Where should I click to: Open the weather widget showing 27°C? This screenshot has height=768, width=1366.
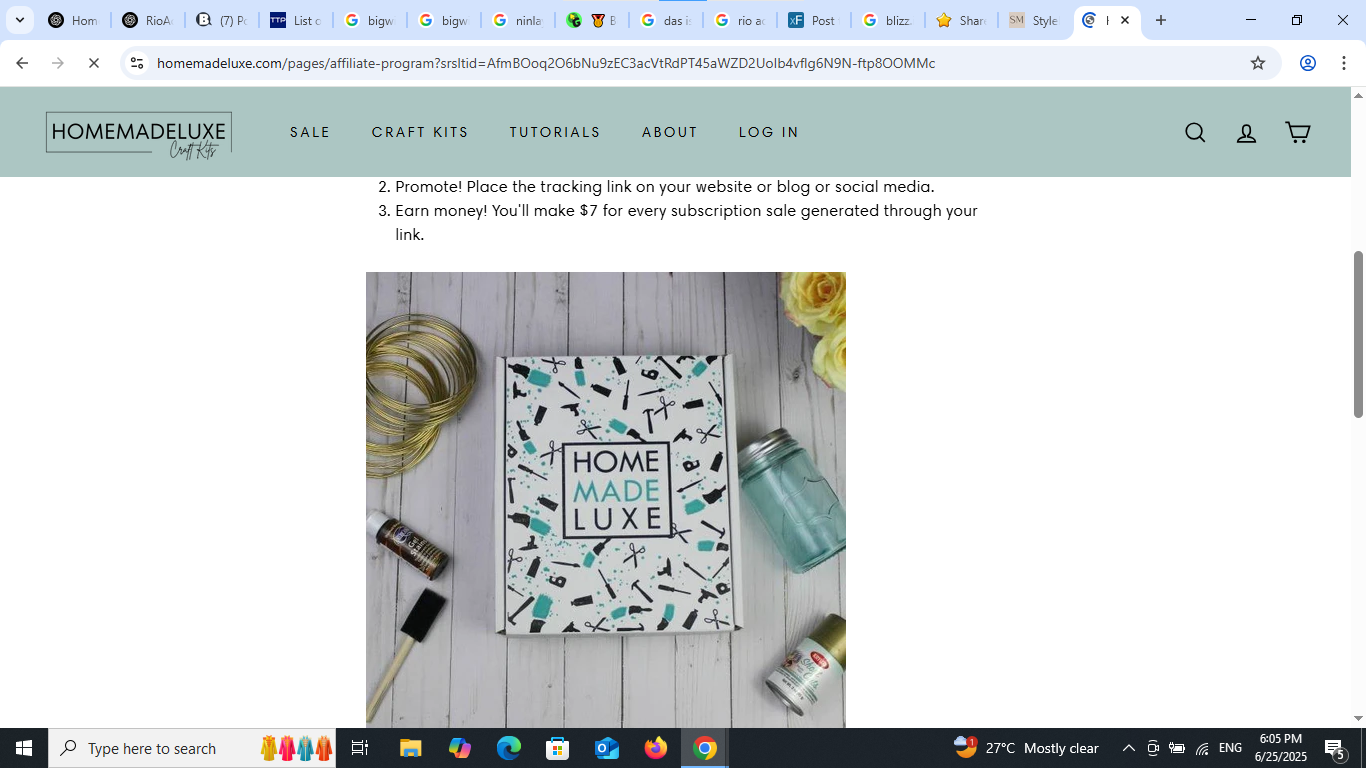tap(1026, 748)
